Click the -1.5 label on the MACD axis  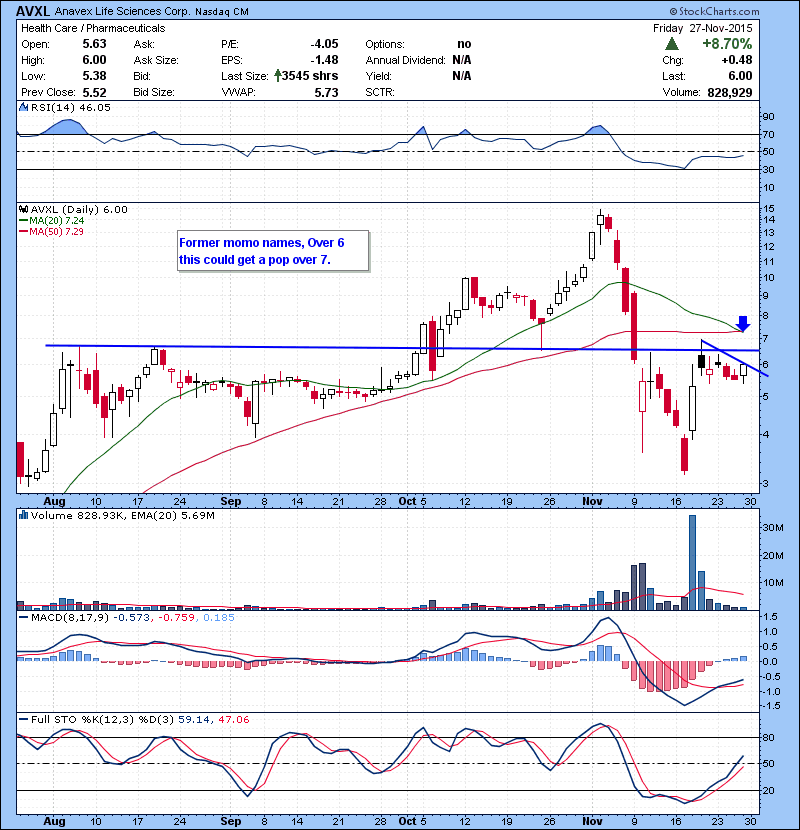770,706
